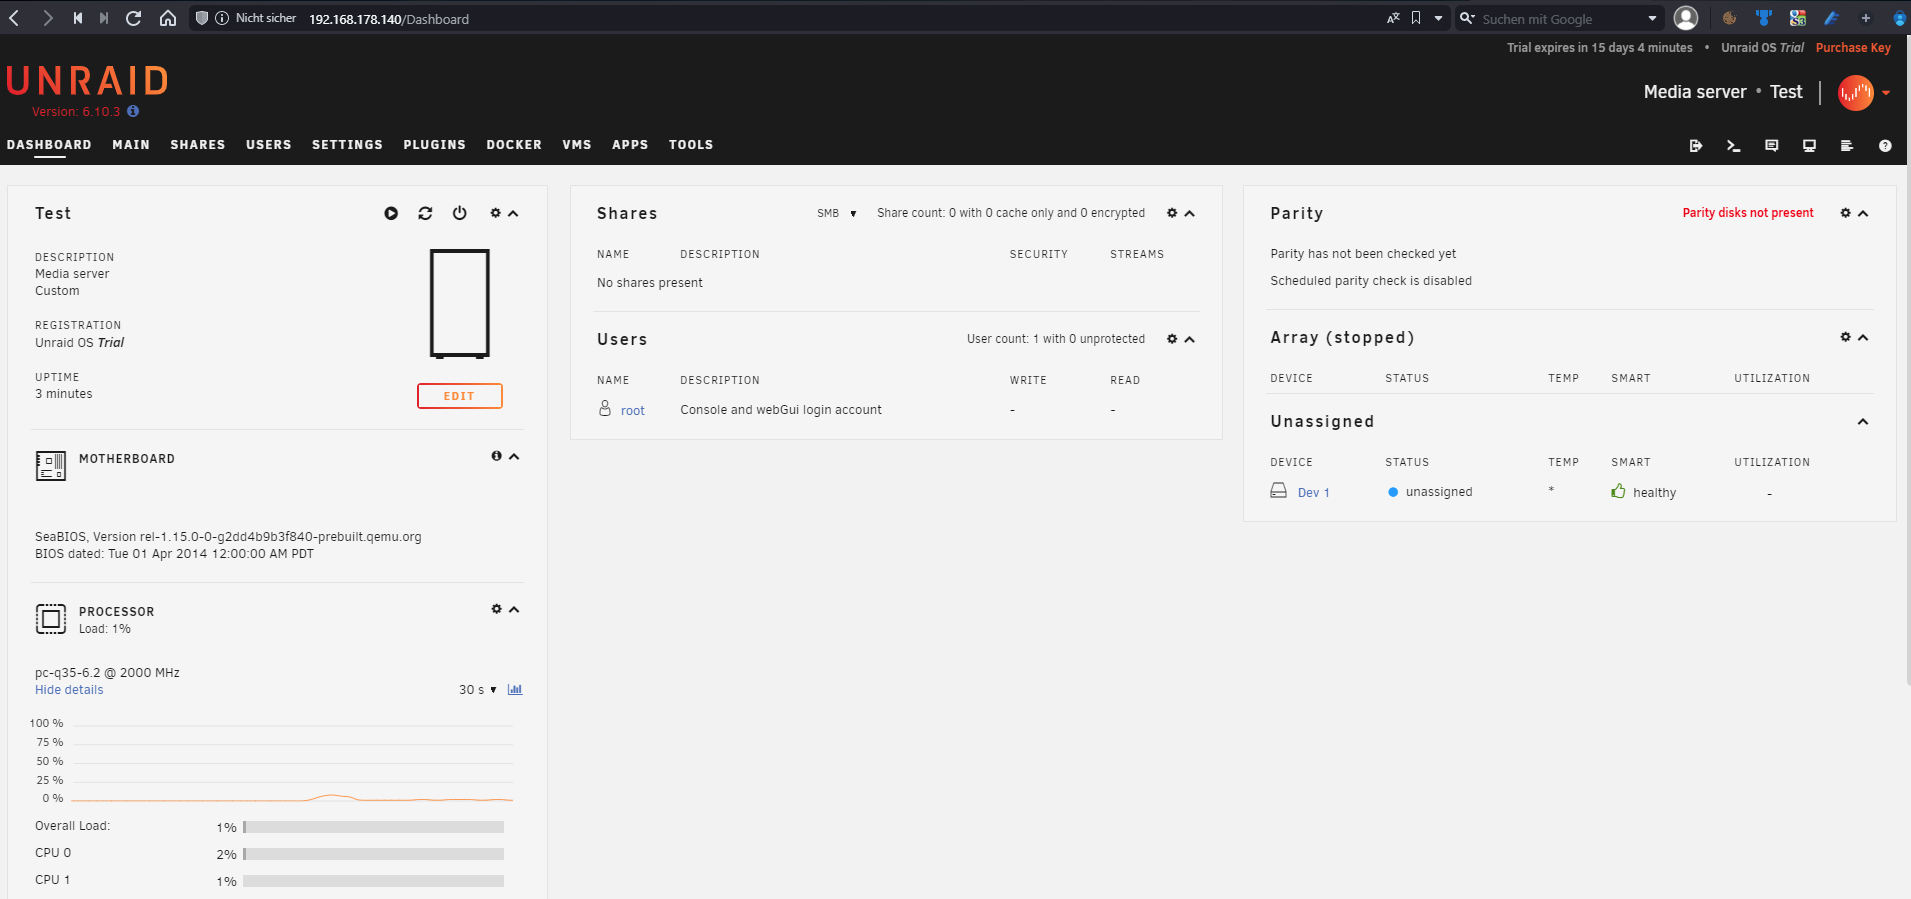Click the Logout icon in the nav bar
Screen dimensions: 1911x899
pyautogui.click(x=1696, y=146)
